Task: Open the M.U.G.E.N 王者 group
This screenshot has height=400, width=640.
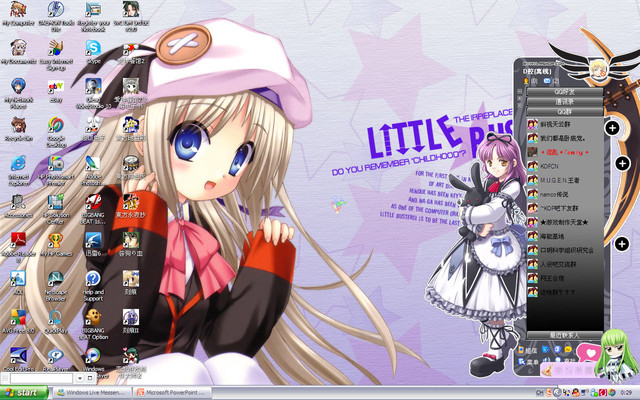Action: pyautogui.click(x=564, y=180)
